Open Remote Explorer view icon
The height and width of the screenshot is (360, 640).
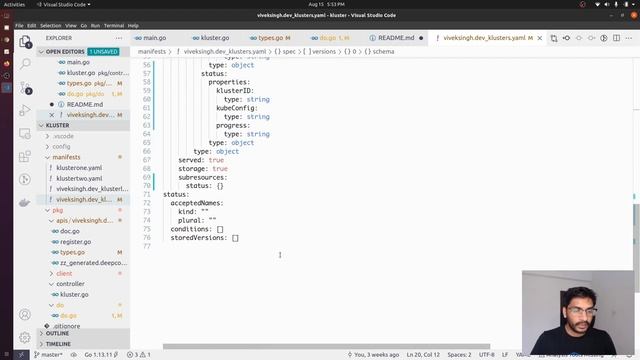(25, 133)
